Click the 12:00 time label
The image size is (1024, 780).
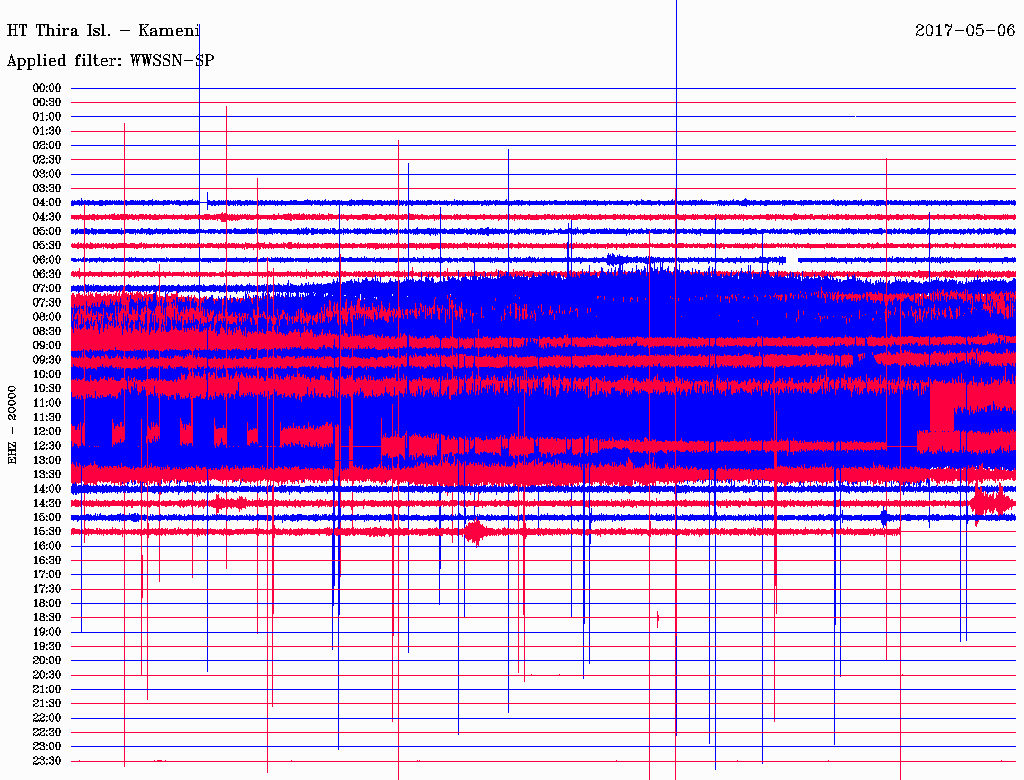pyautogui.click(x=47, y=431)
